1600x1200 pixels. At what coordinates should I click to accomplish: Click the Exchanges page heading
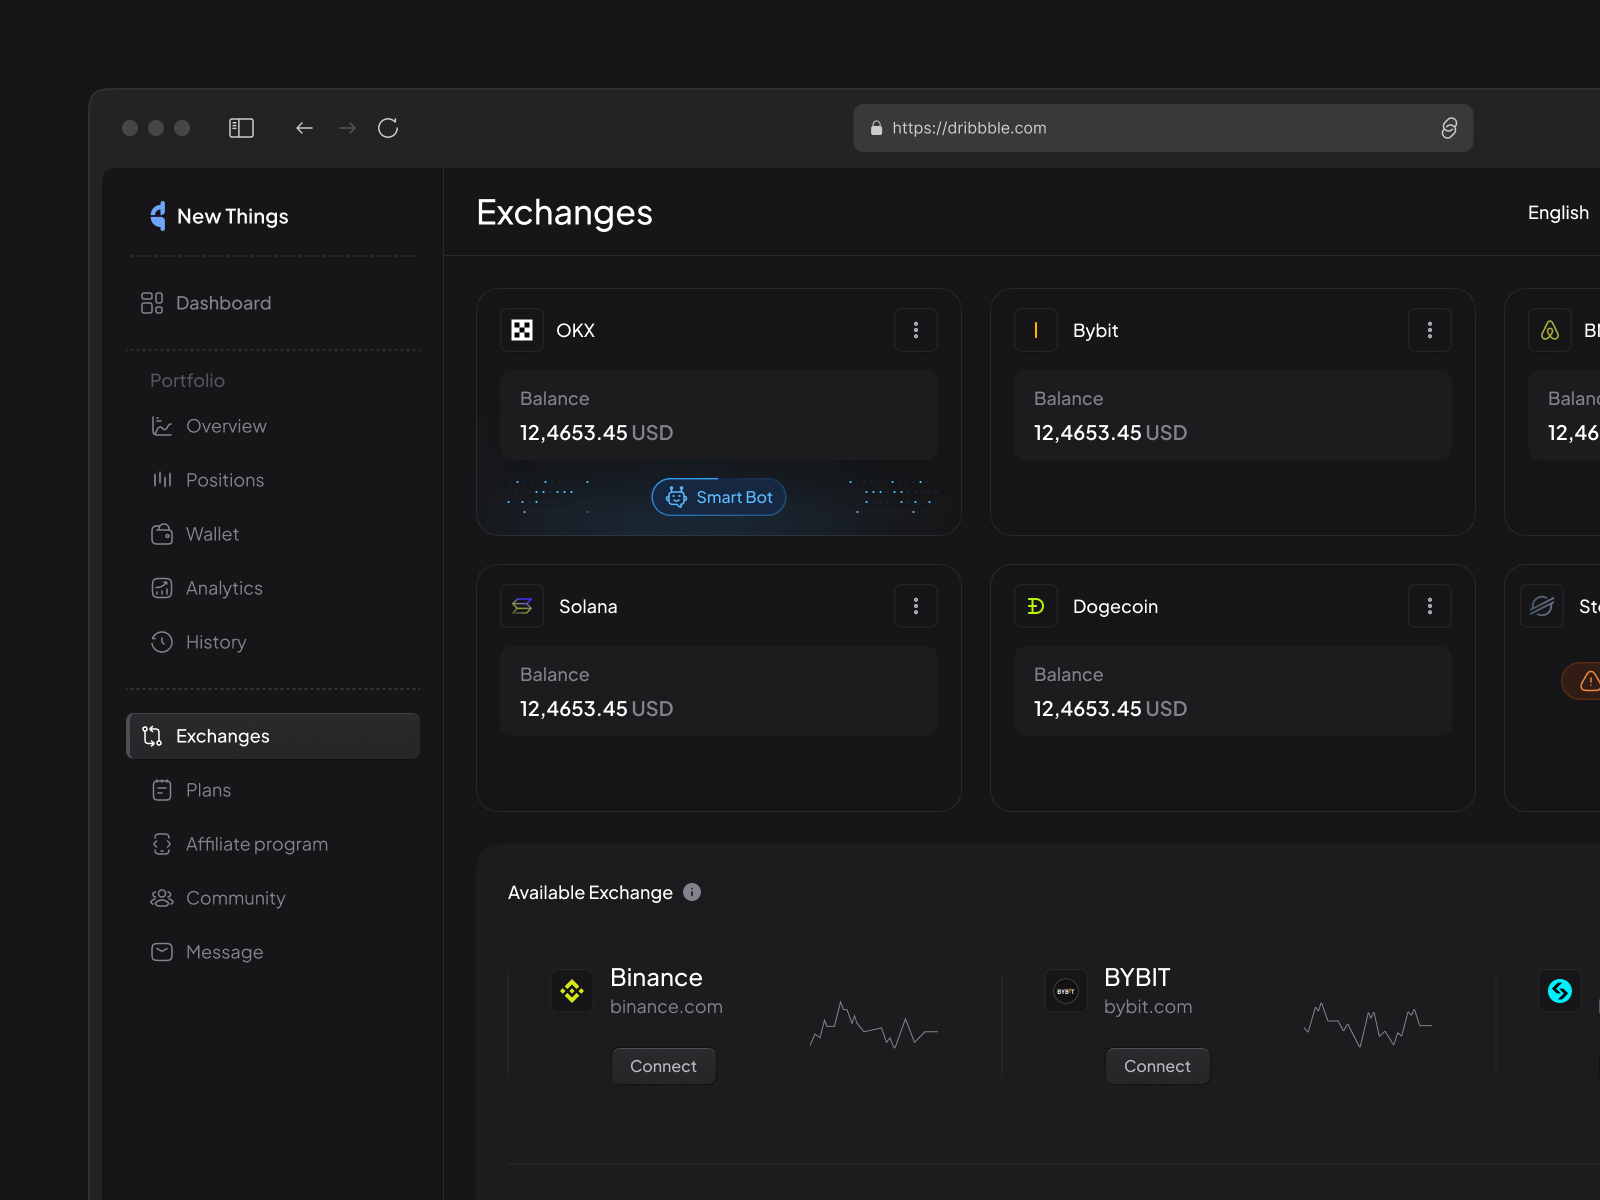(565, 213)
